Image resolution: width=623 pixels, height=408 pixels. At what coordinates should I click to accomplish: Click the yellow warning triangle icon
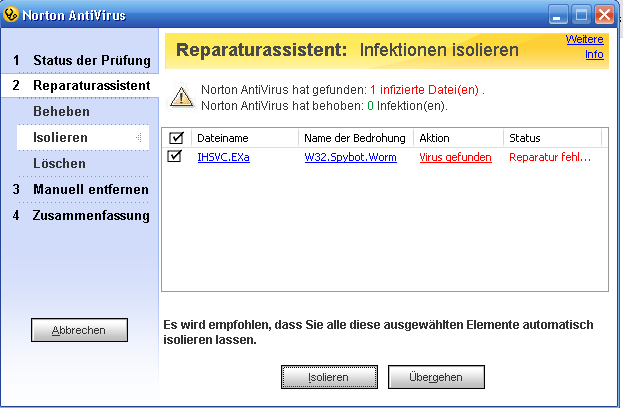(182, 97)
